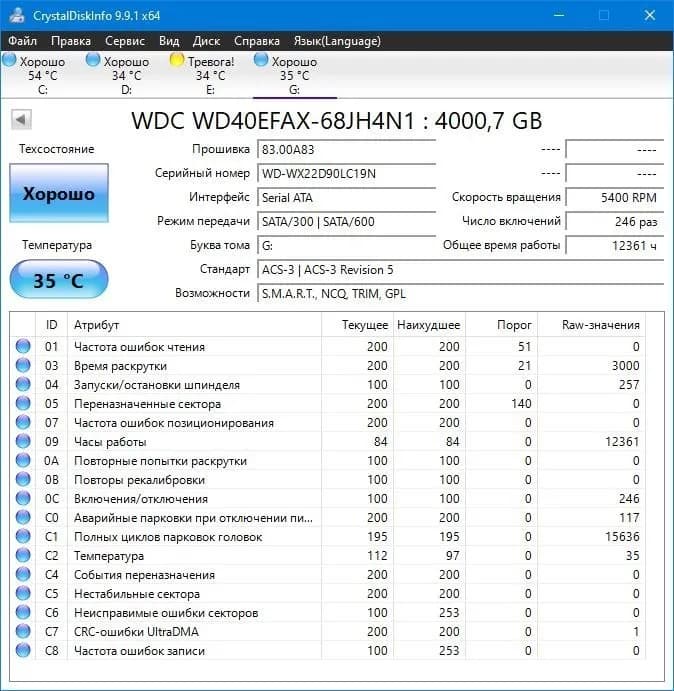The height and width of the screenshot is (691, 674).
Task: Open the Вид menu
Action: coord(169,41)
